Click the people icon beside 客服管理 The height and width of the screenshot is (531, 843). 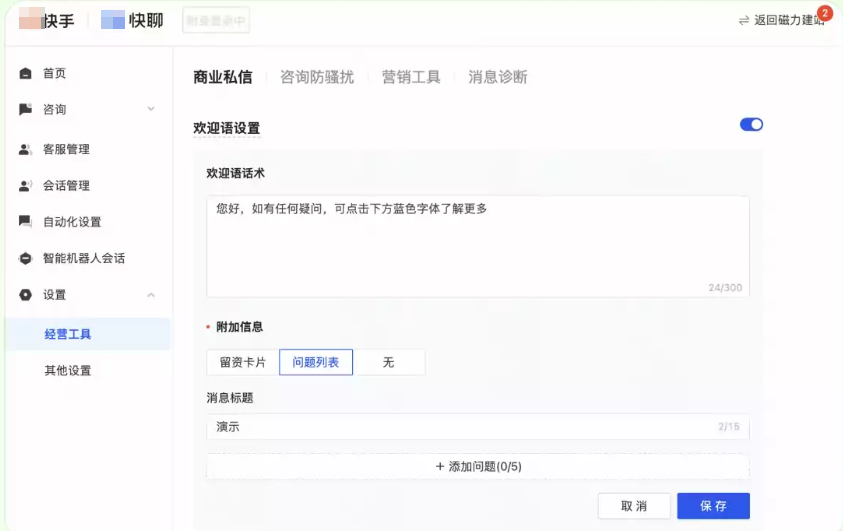(25, 149)
